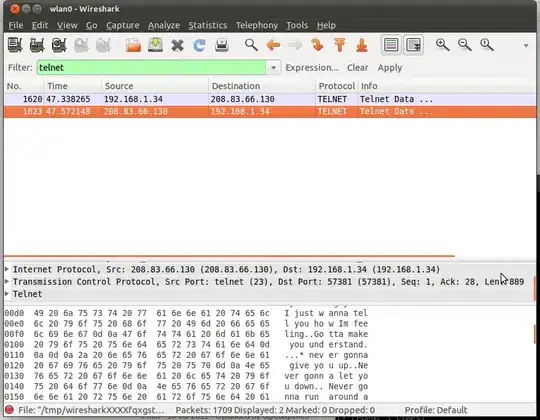
Task: Go back in packet history arrow
Action: (x=273, y=45)
